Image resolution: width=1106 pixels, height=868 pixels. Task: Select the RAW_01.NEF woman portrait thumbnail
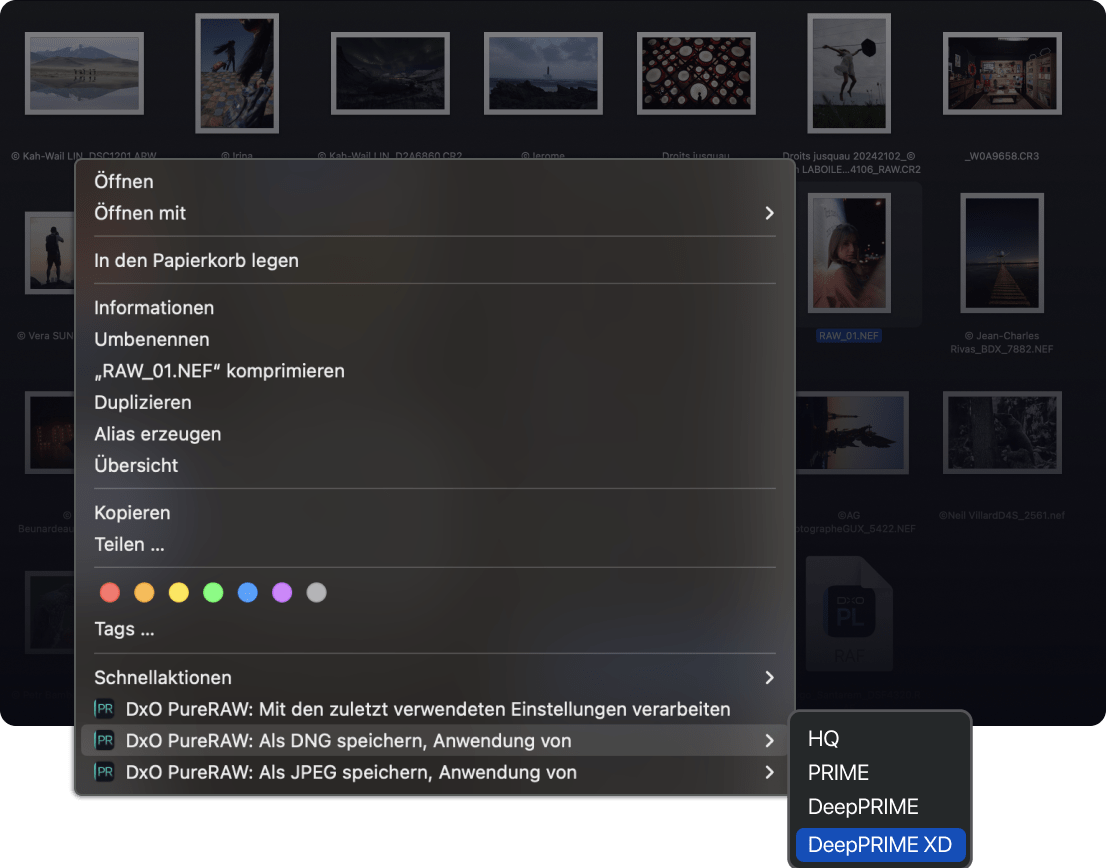coord(849,252)
